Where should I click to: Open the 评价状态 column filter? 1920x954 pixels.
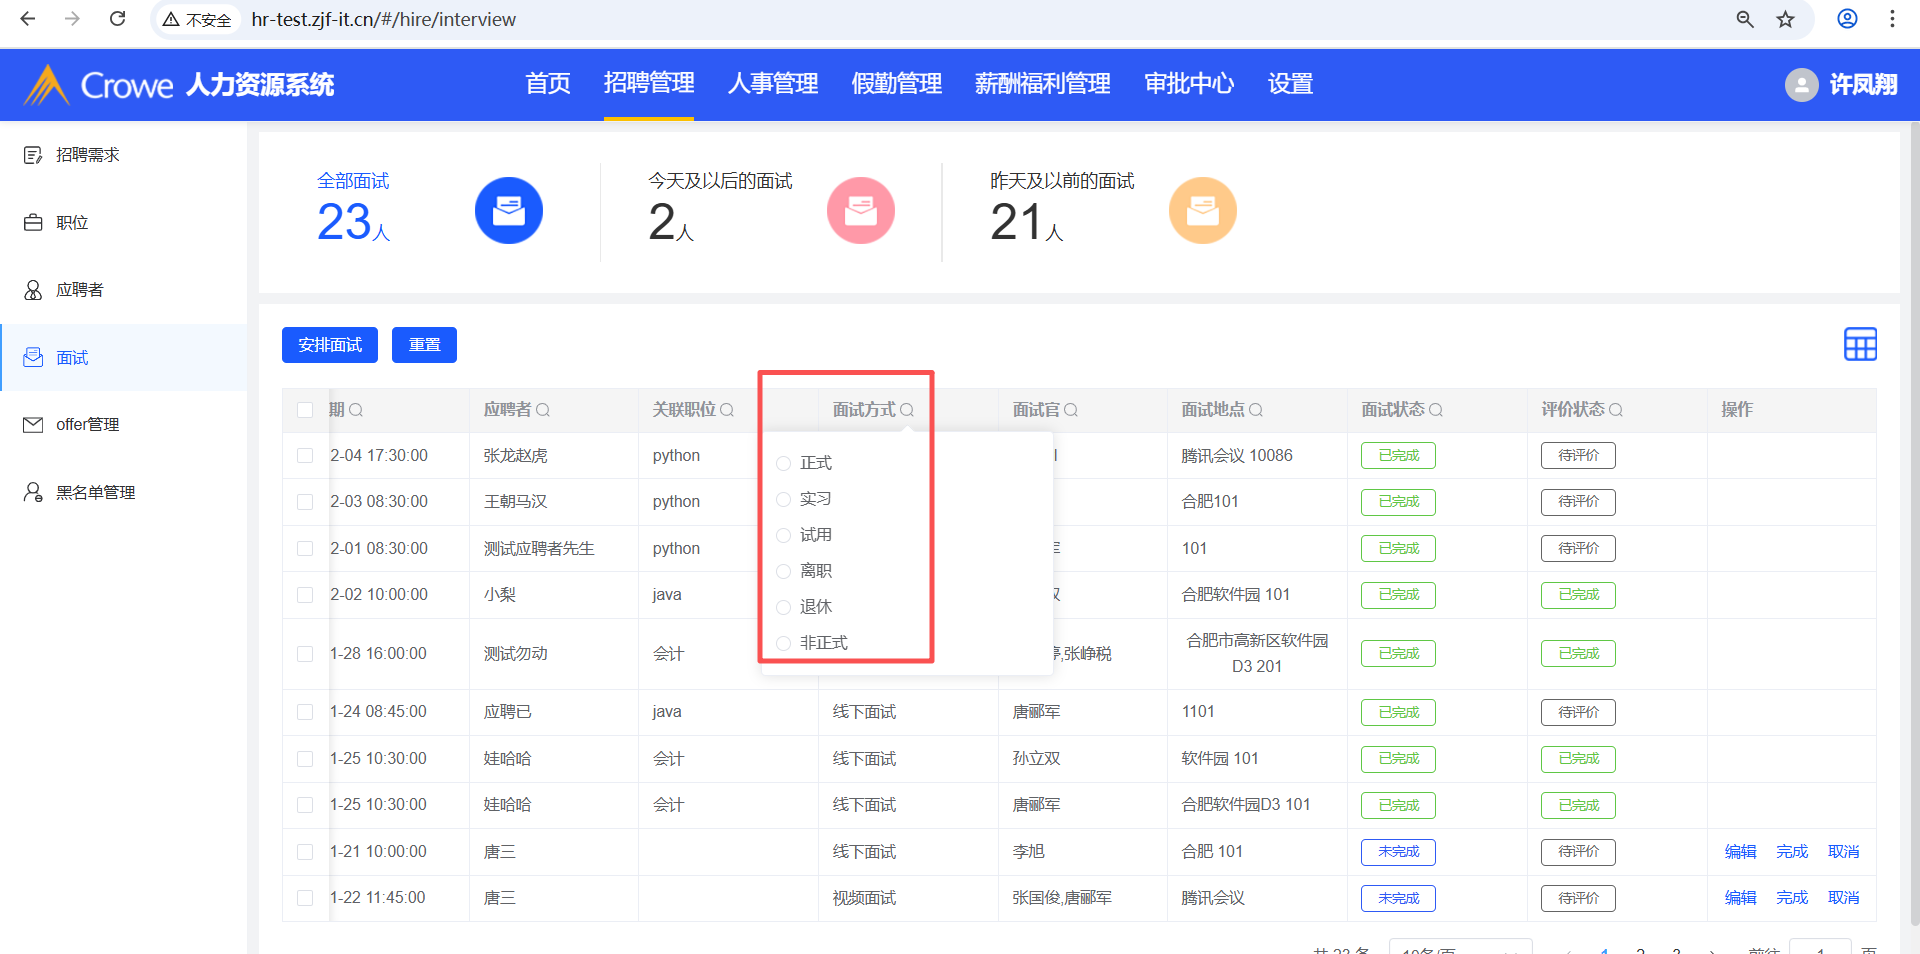click(x=1616, y=410)
